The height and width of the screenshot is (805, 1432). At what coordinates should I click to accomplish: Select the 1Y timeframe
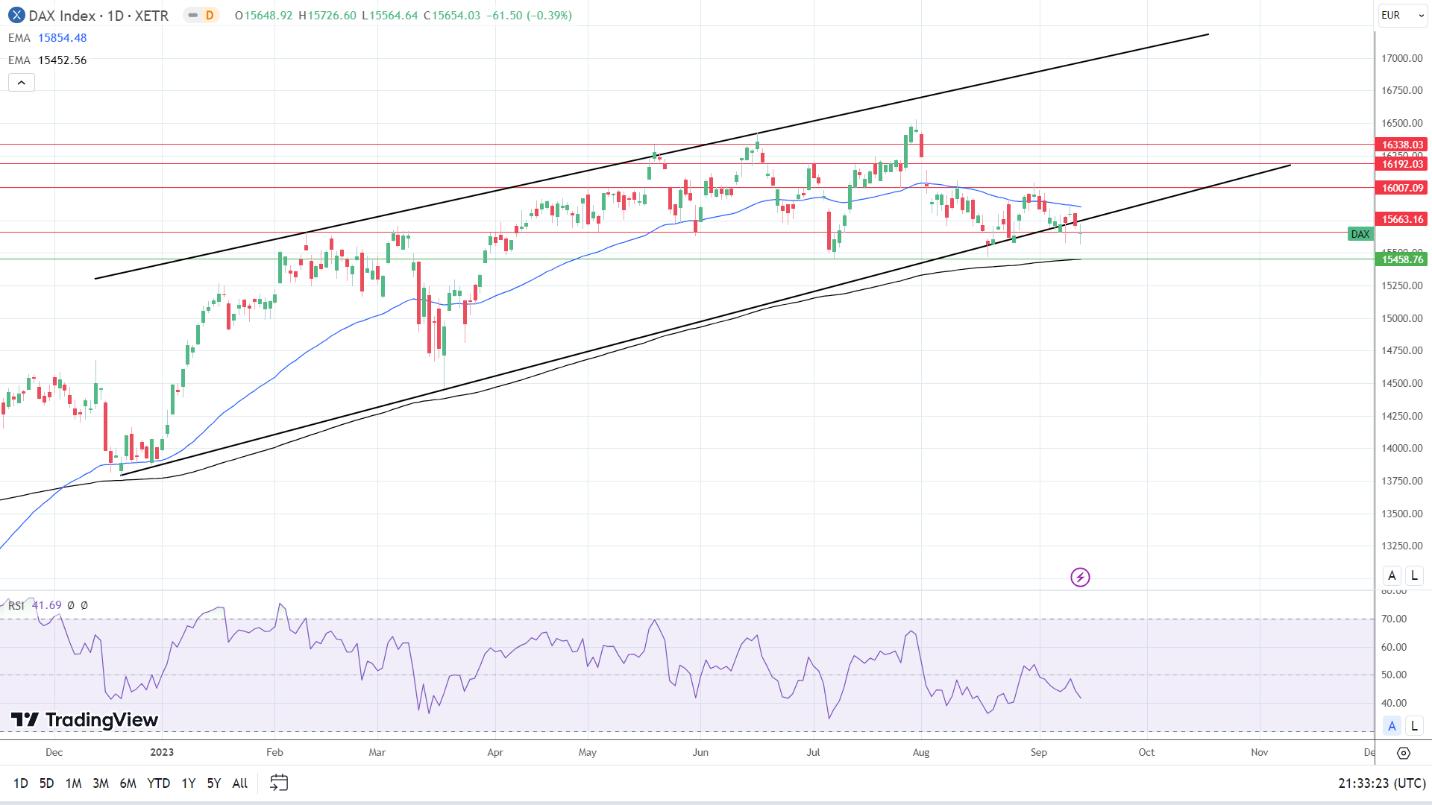click(x=188, y=783)
